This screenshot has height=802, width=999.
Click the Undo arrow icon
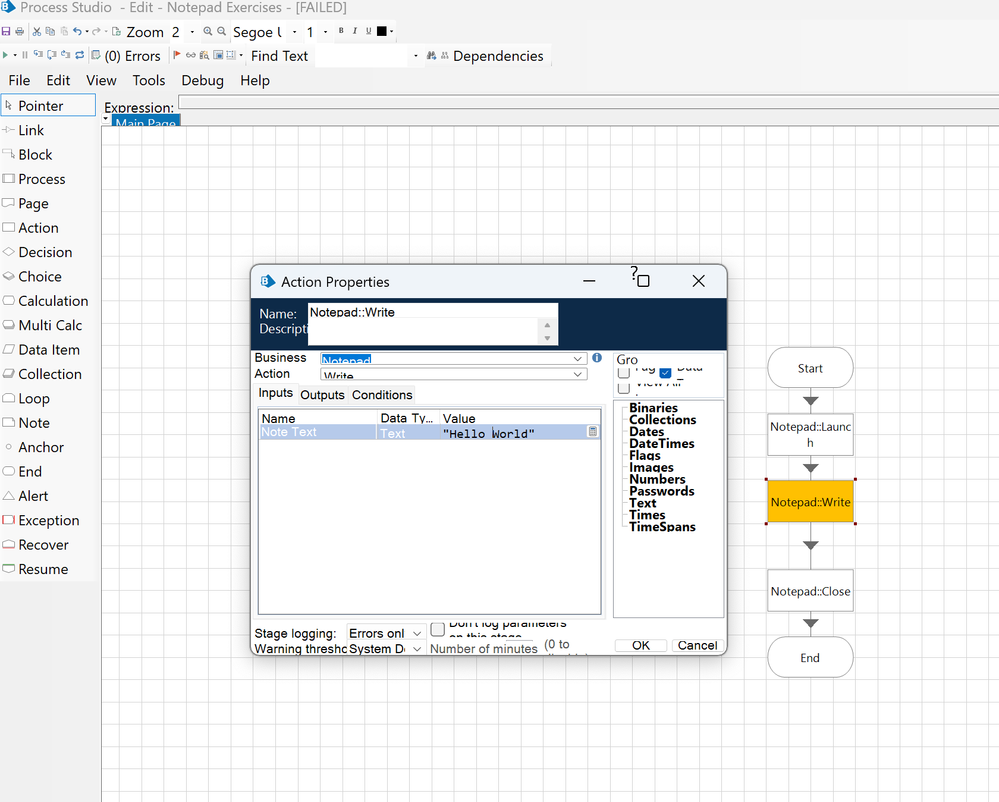point(76,32)
